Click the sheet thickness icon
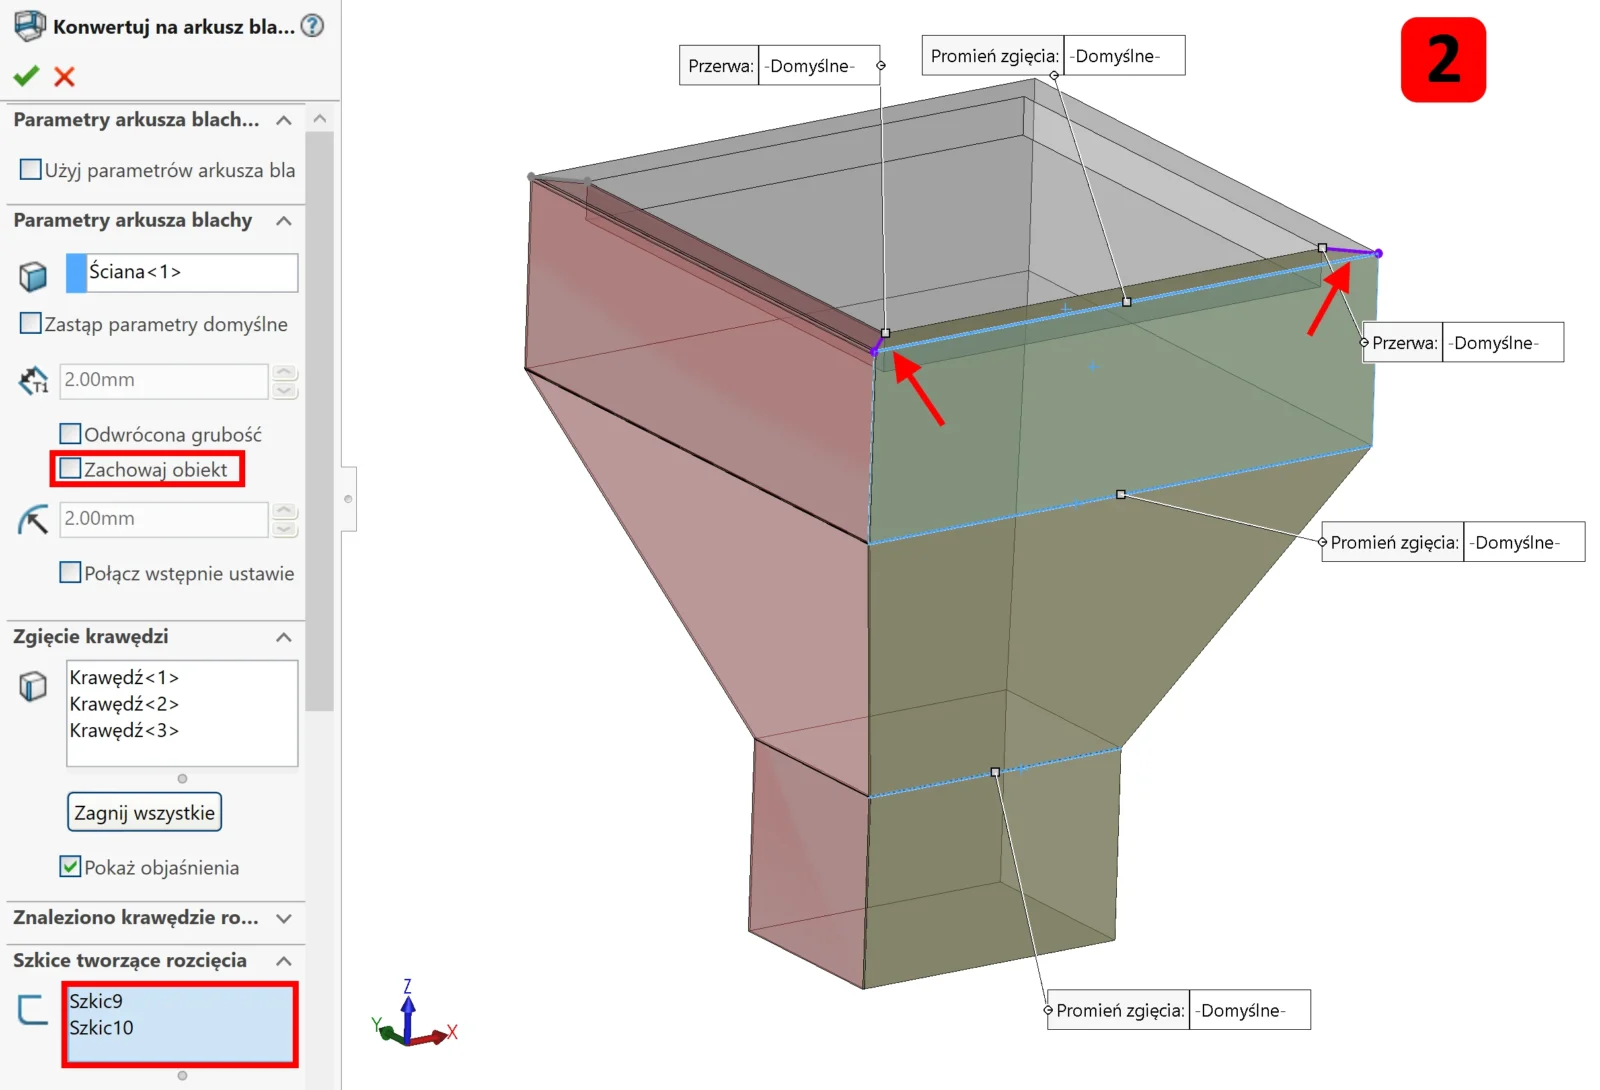Image resolution: width=1600 pixels, height=1090 pixels. [x=33, y=380]
